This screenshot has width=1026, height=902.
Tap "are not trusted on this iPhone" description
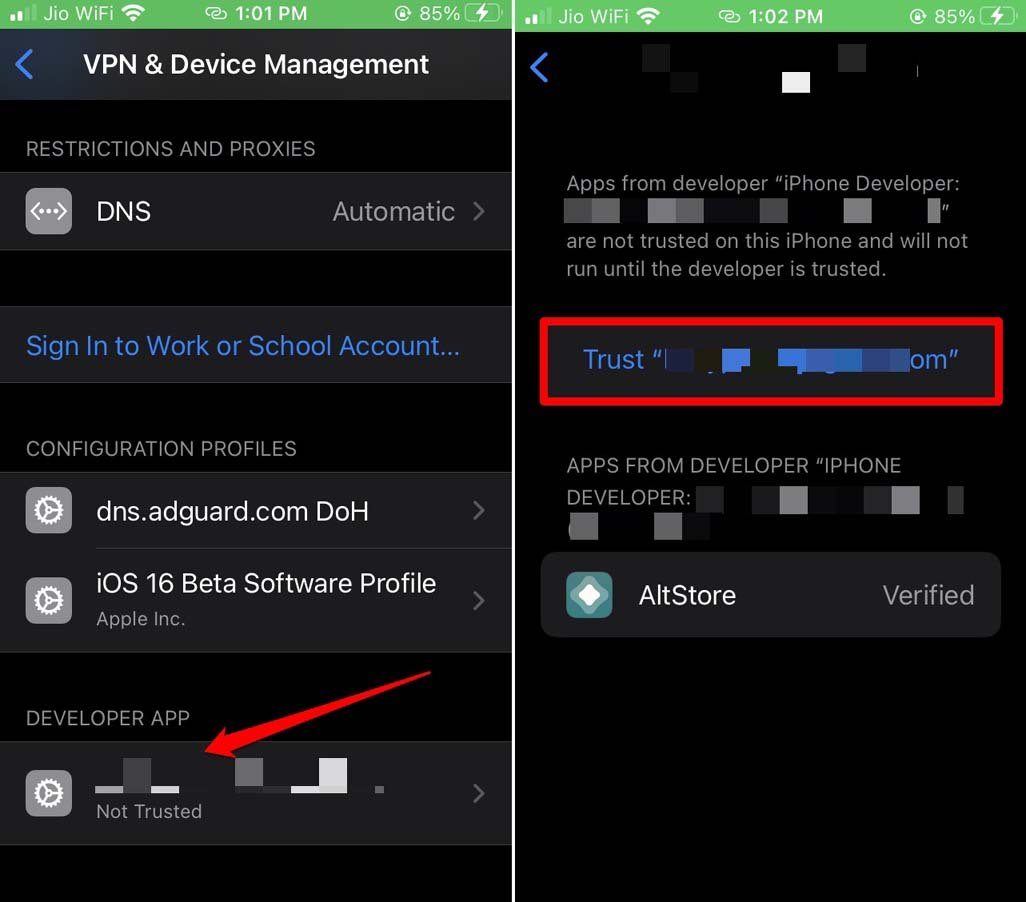pos(766,255)
